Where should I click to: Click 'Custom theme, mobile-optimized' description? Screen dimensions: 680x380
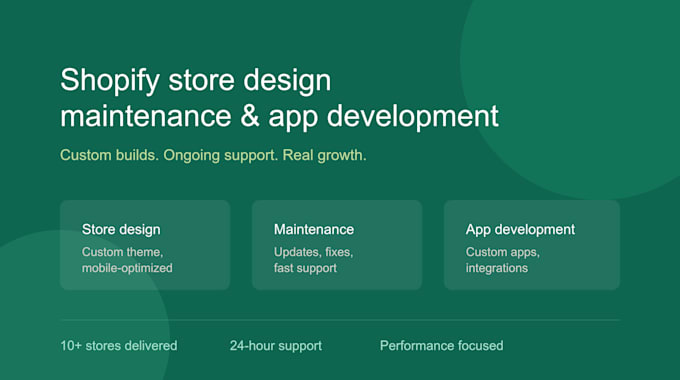pyautogui.click(x=127, y=260)
